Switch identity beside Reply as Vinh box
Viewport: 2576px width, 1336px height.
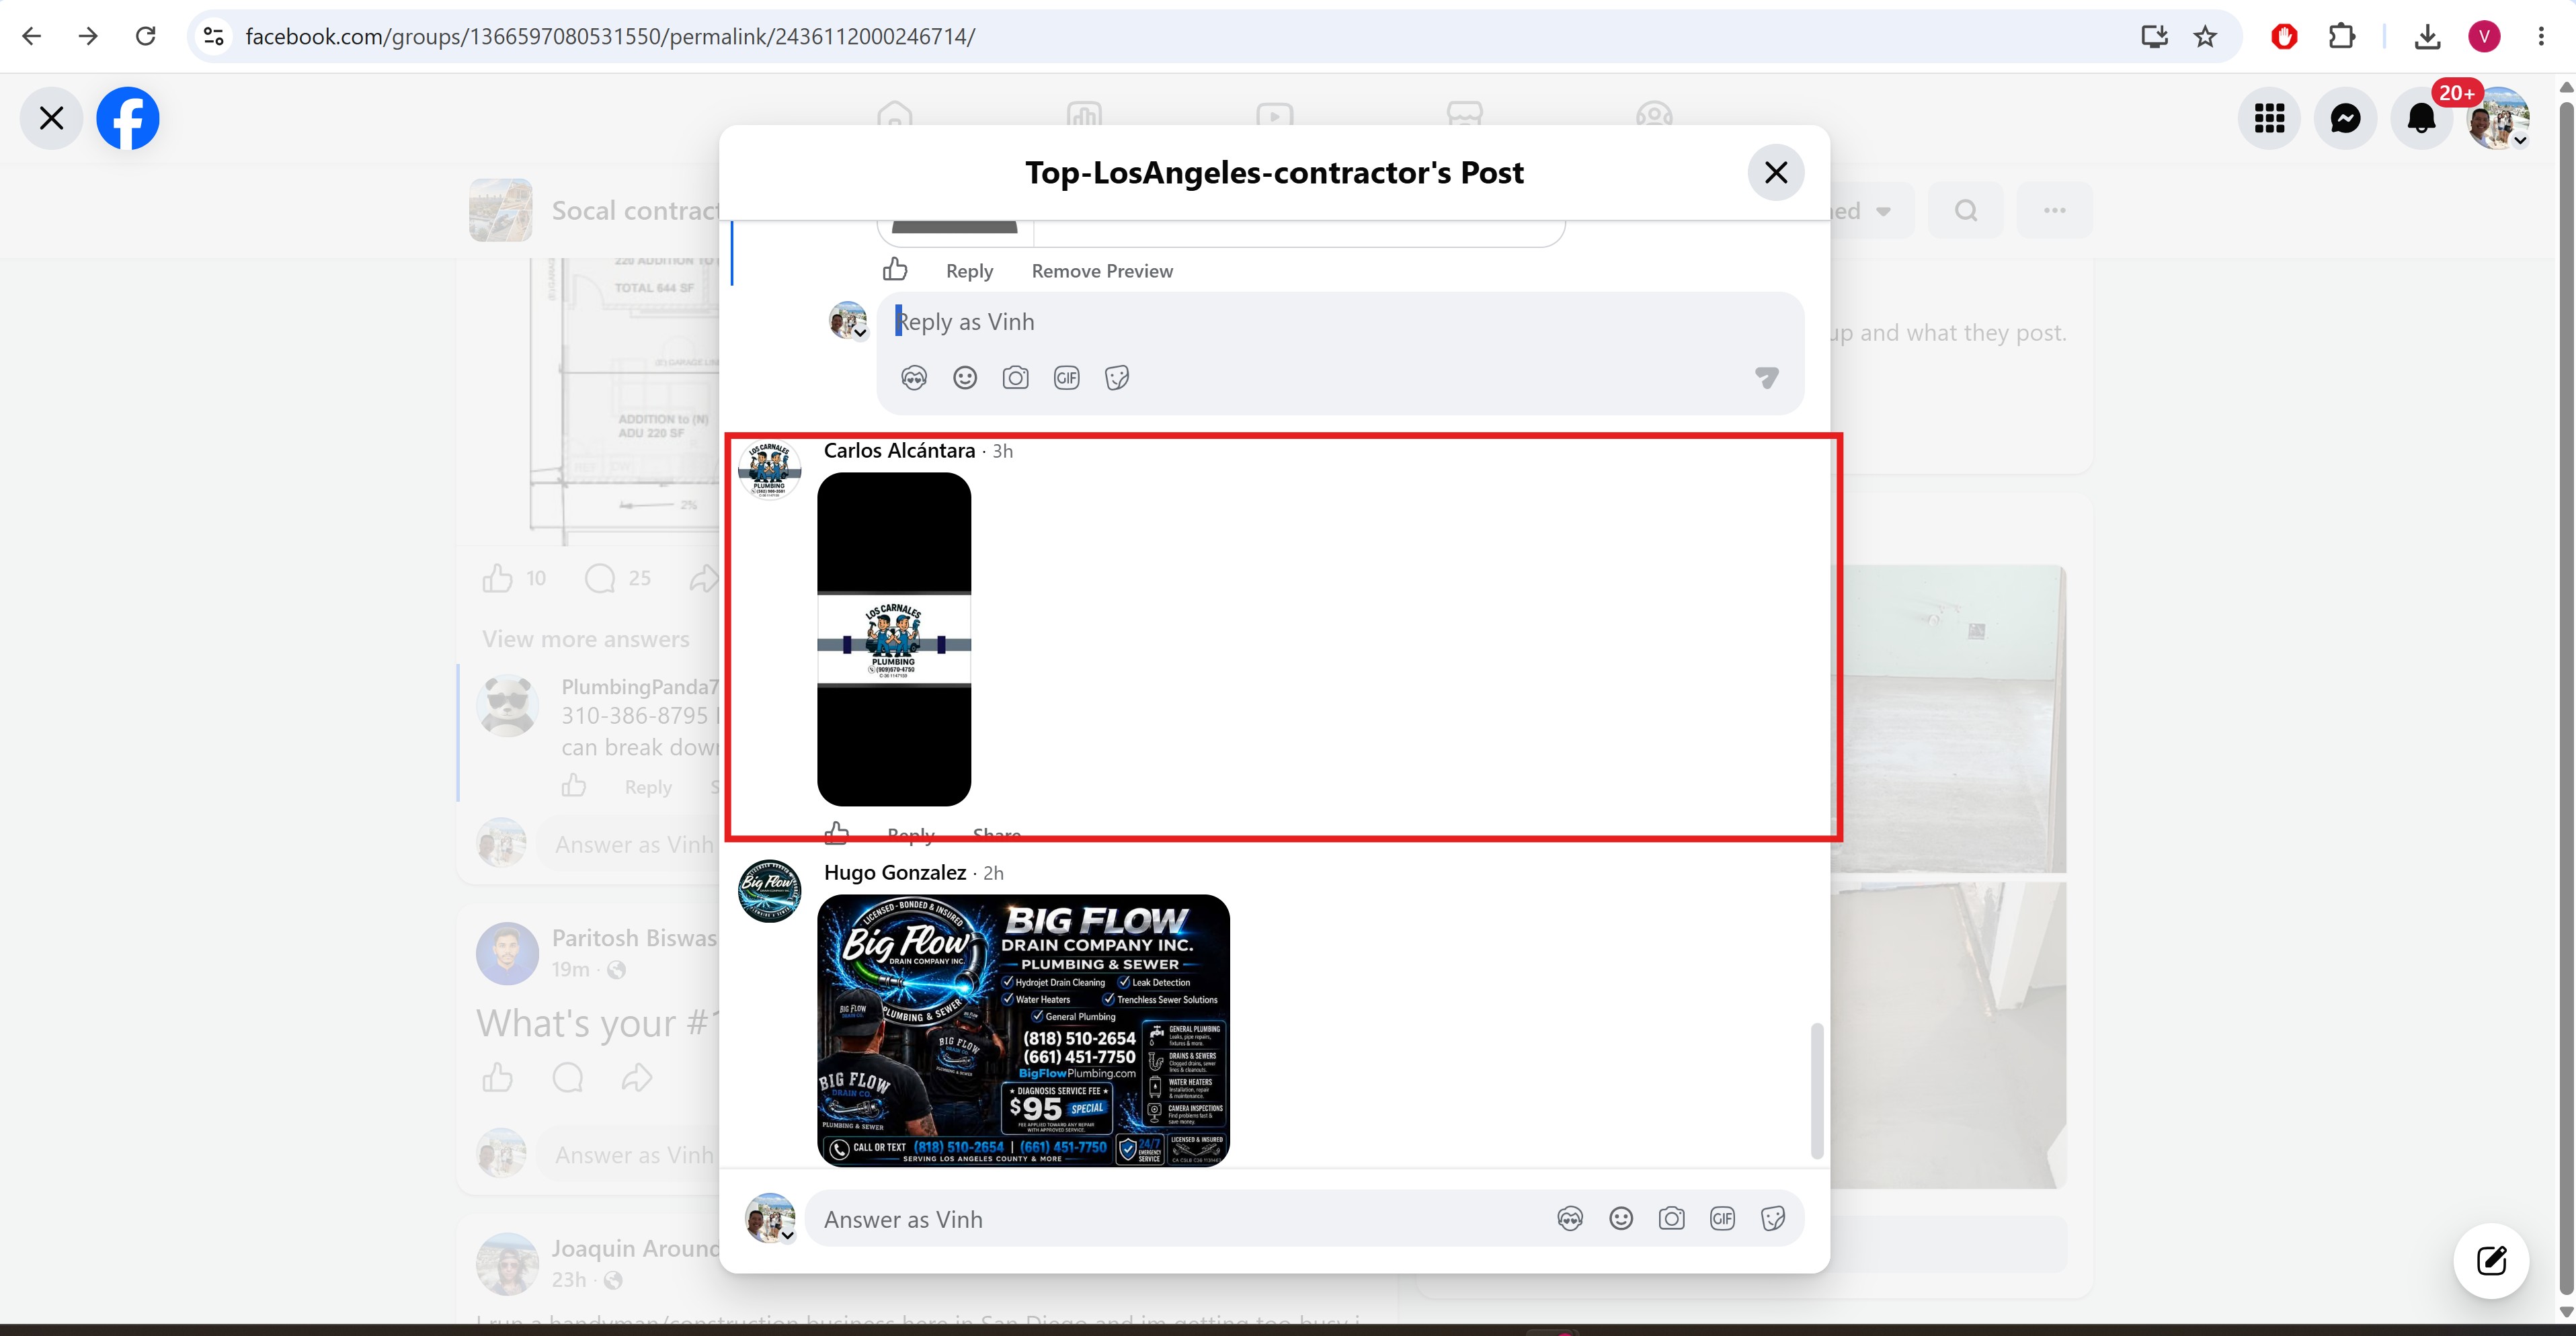(848, 320)
